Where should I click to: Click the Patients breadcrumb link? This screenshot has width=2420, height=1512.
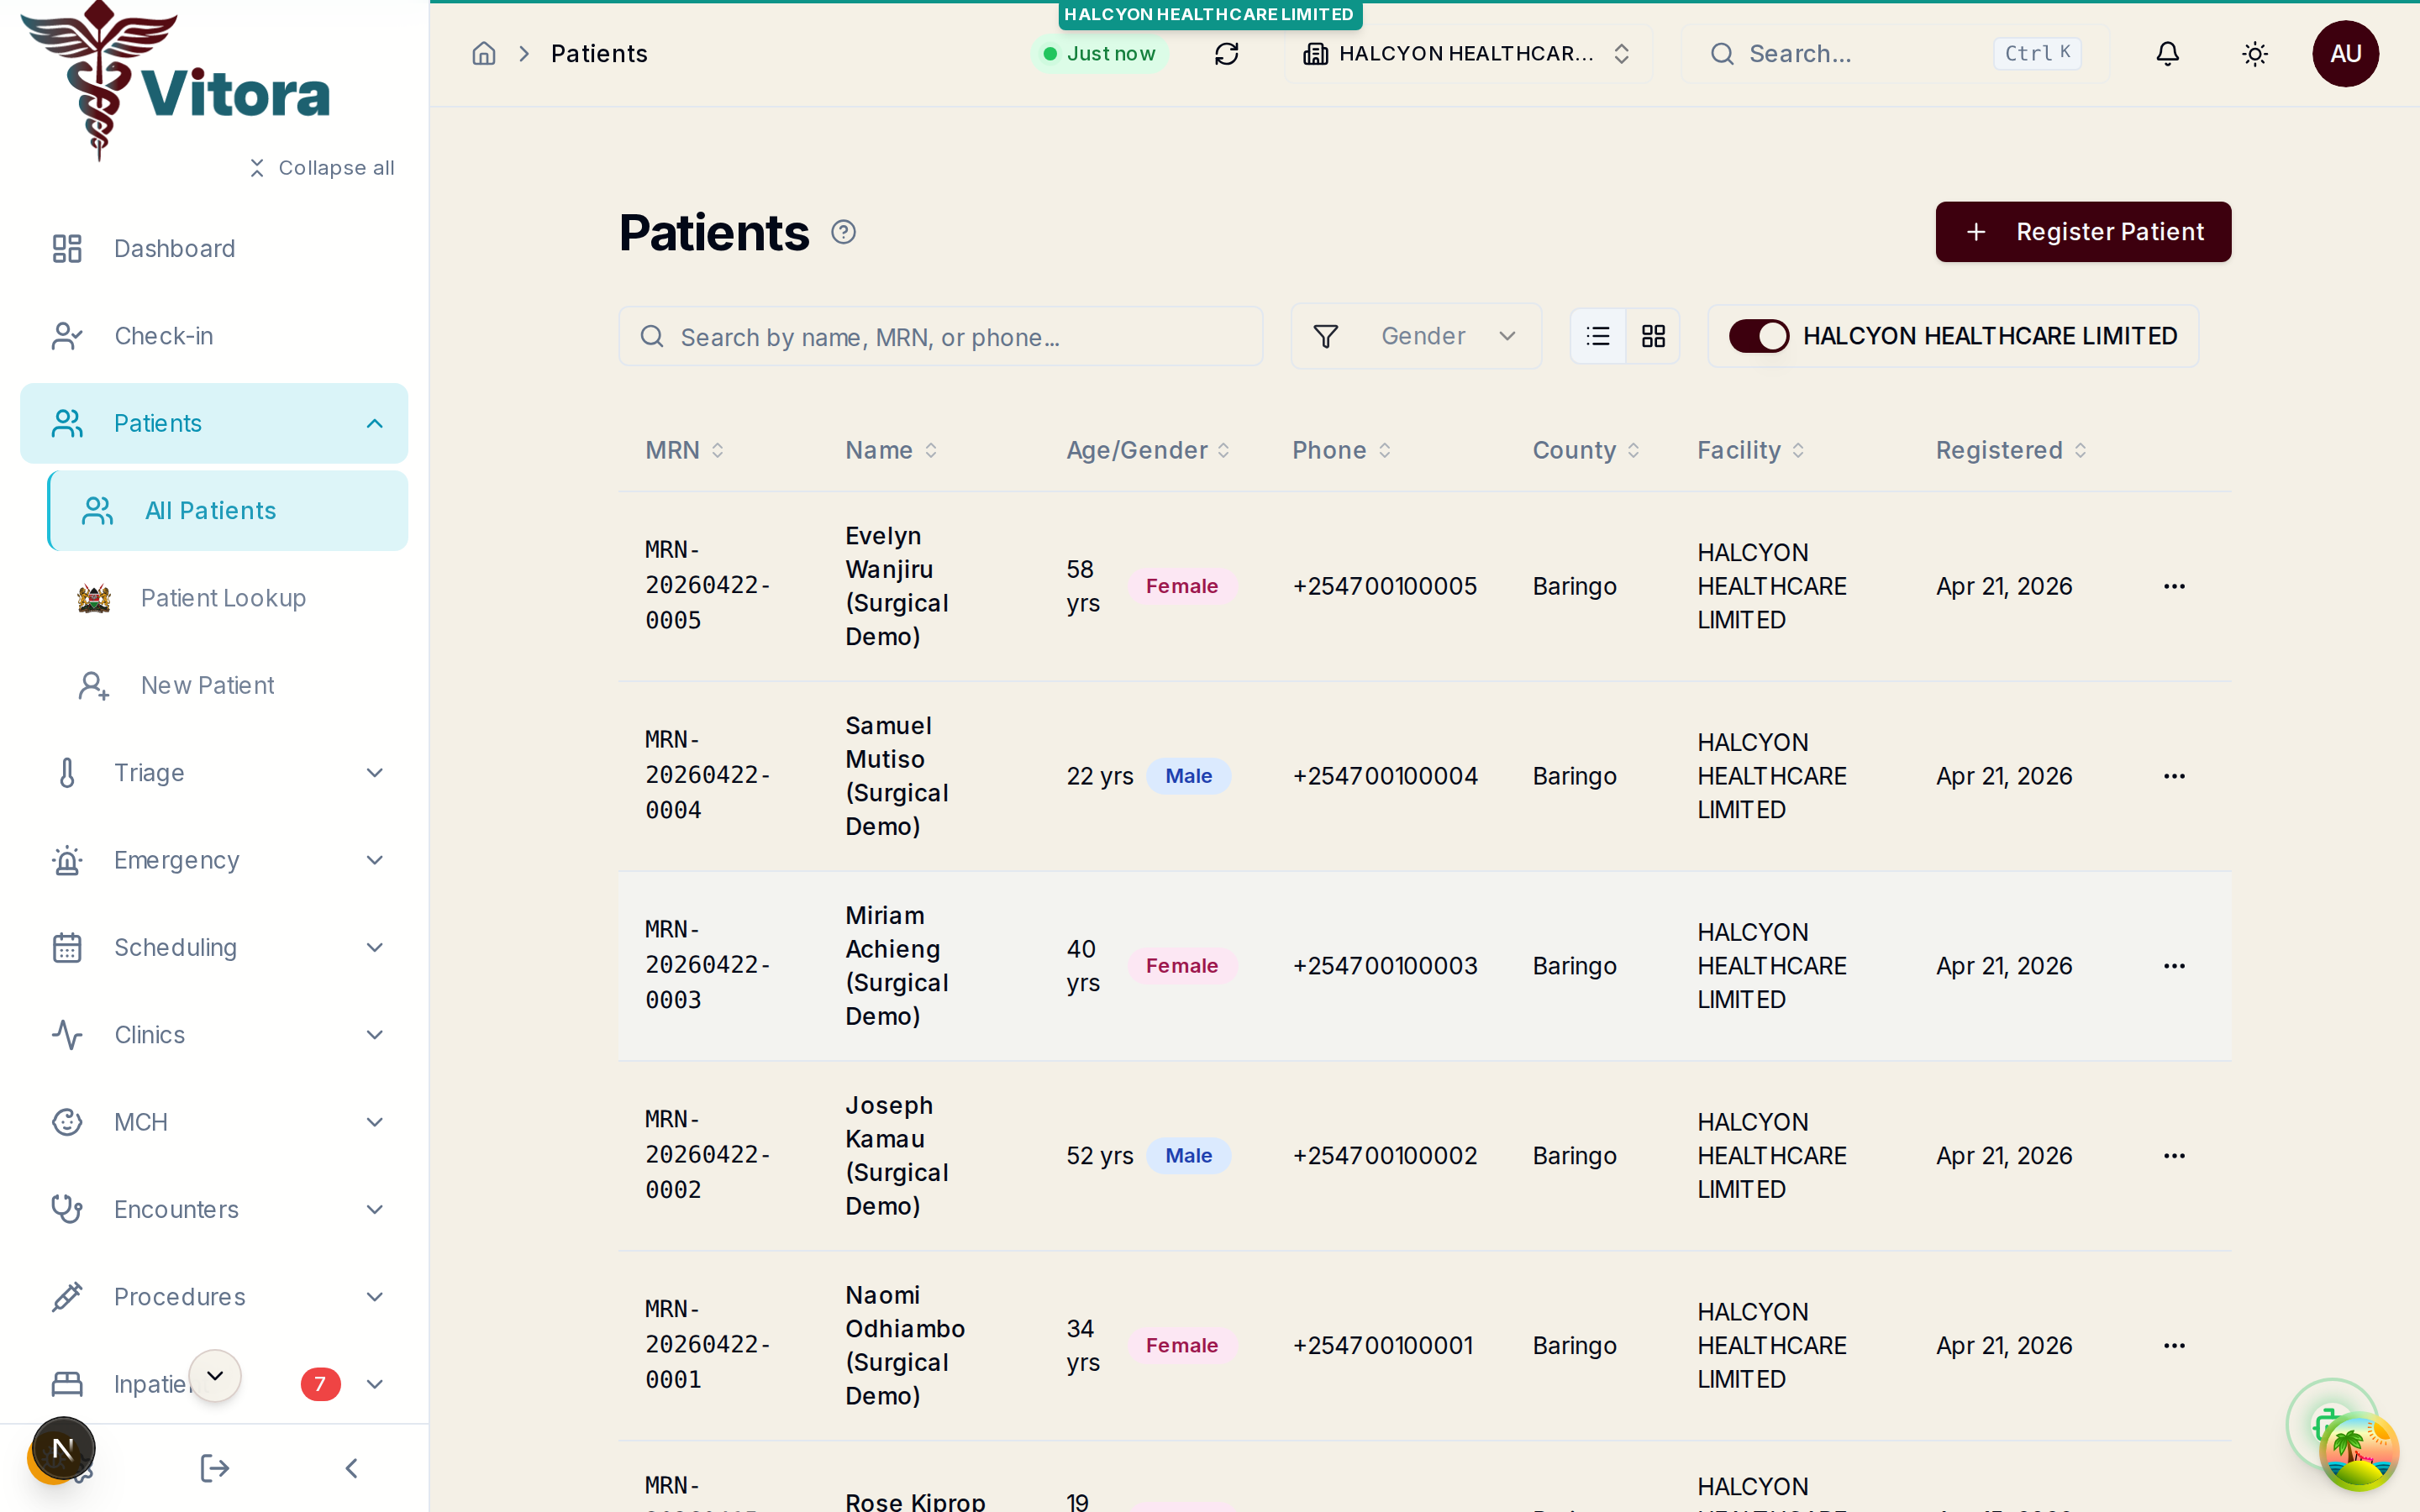[599, 54]
